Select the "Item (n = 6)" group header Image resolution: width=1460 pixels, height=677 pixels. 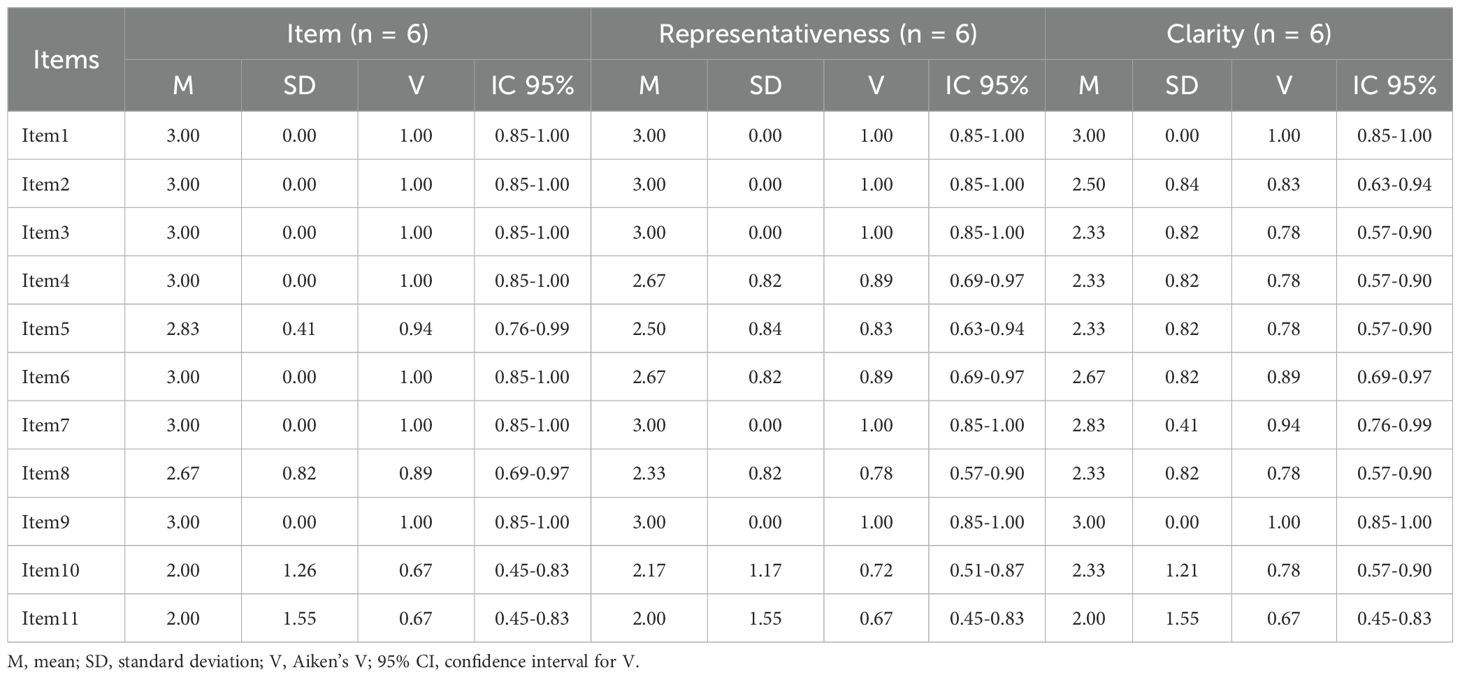[357, 33]
